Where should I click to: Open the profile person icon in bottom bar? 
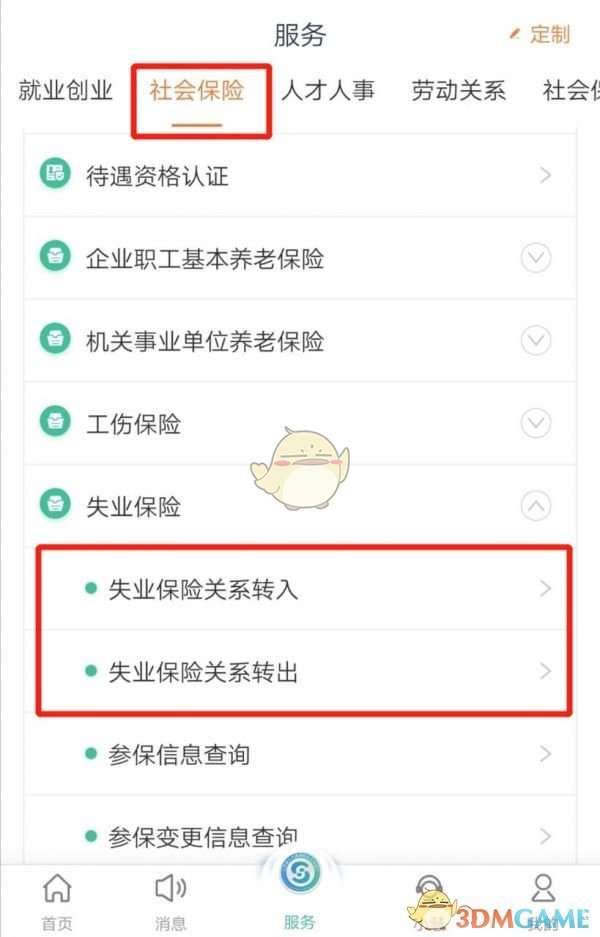coord(543,888)
